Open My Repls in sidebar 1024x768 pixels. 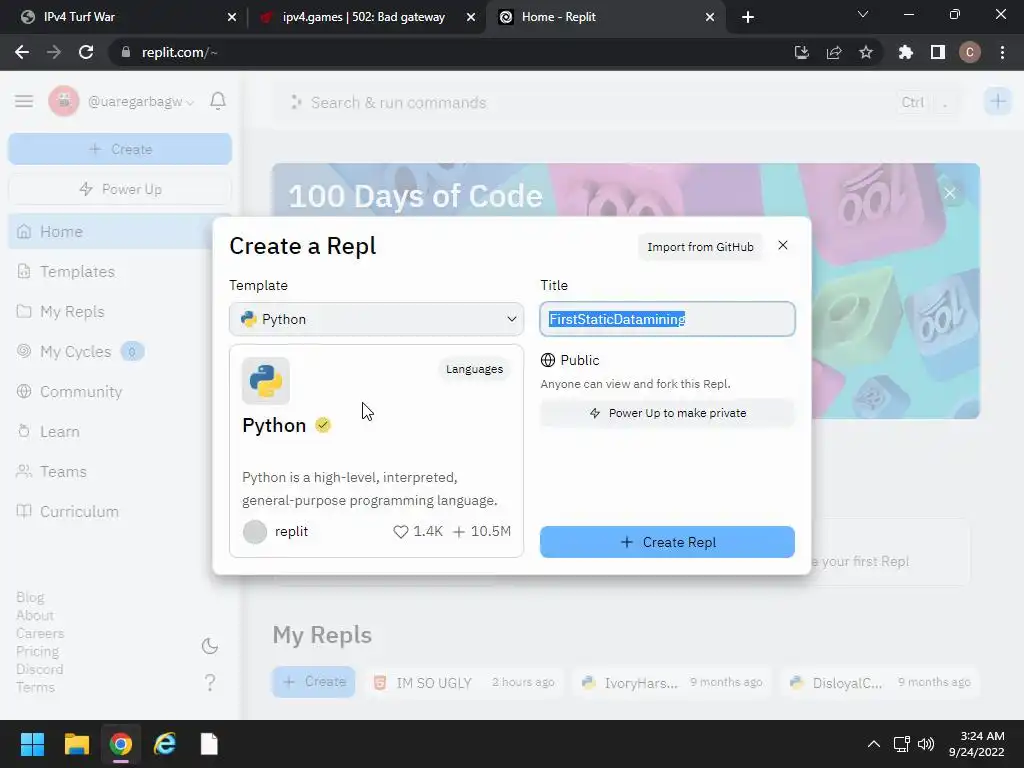120,312
